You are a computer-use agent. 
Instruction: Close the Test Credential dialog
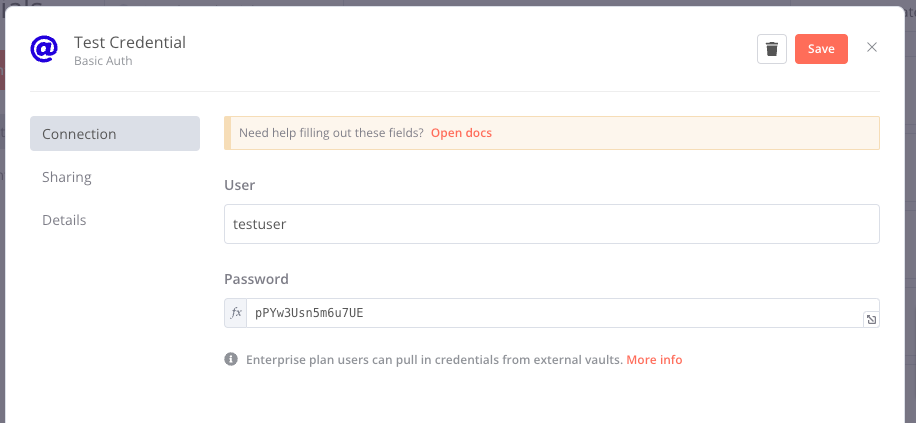(872, 48)
